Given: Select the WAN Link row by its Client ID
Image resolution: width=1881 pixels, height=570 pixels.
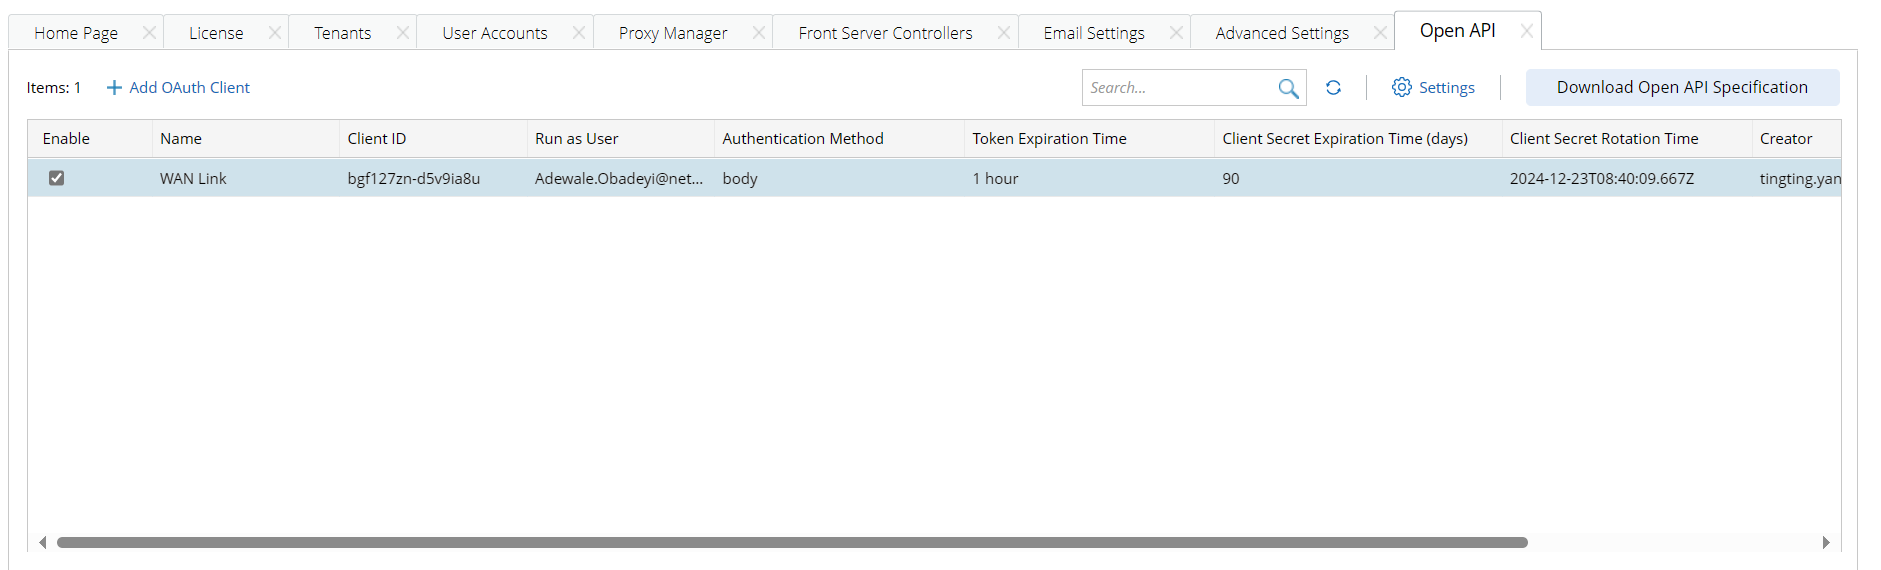Looking at the screenshot, I should pos(413,179).
